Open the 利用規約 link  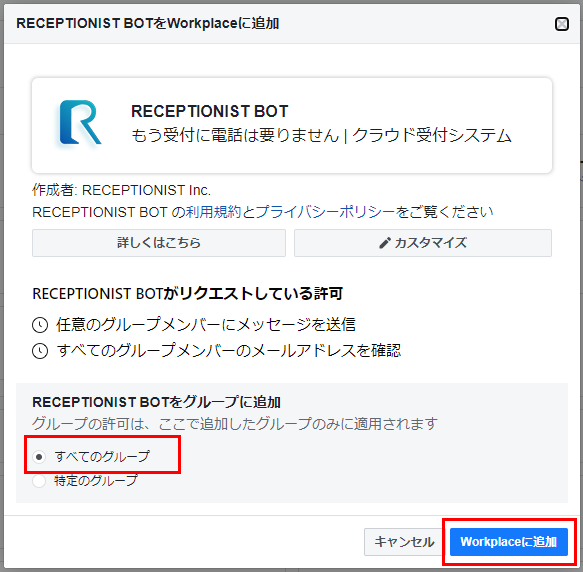point(213,212)
